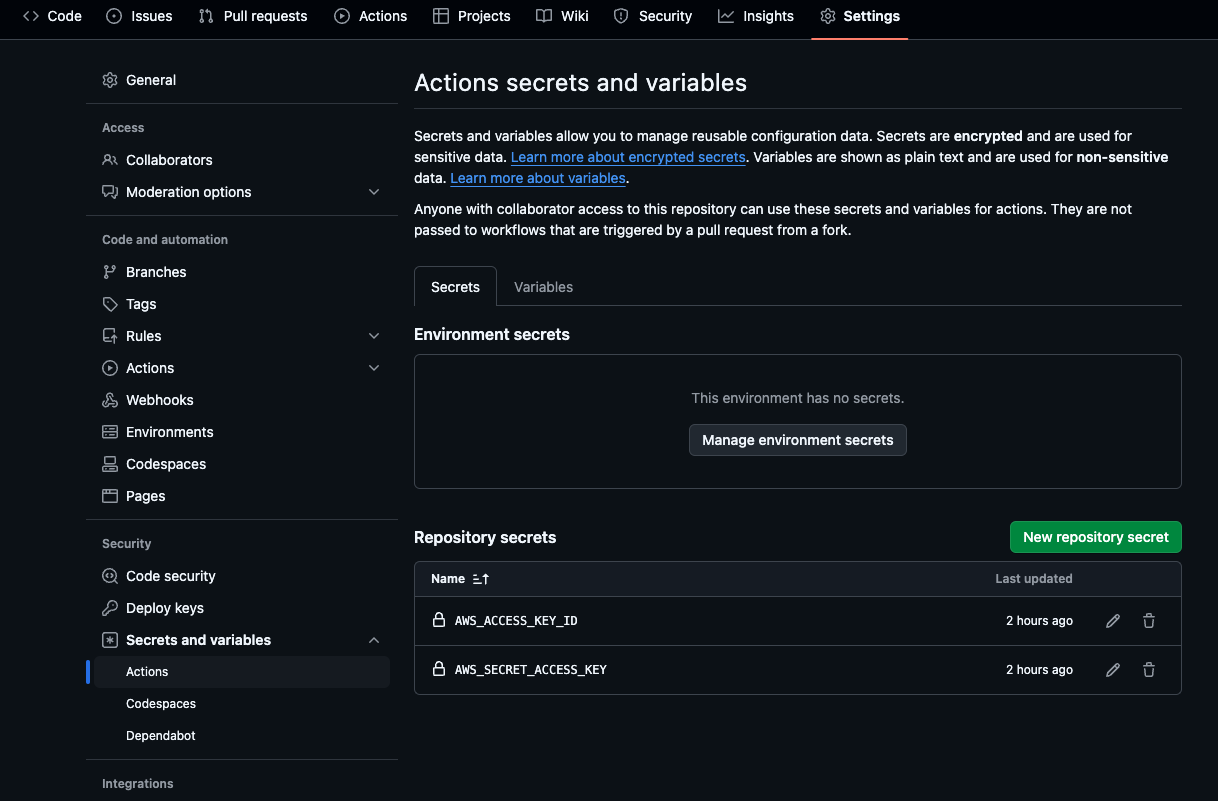Open Tags settings in sidebar
Image resolution: width=1218 pixels, height=801 pixels.
point(141,304)
